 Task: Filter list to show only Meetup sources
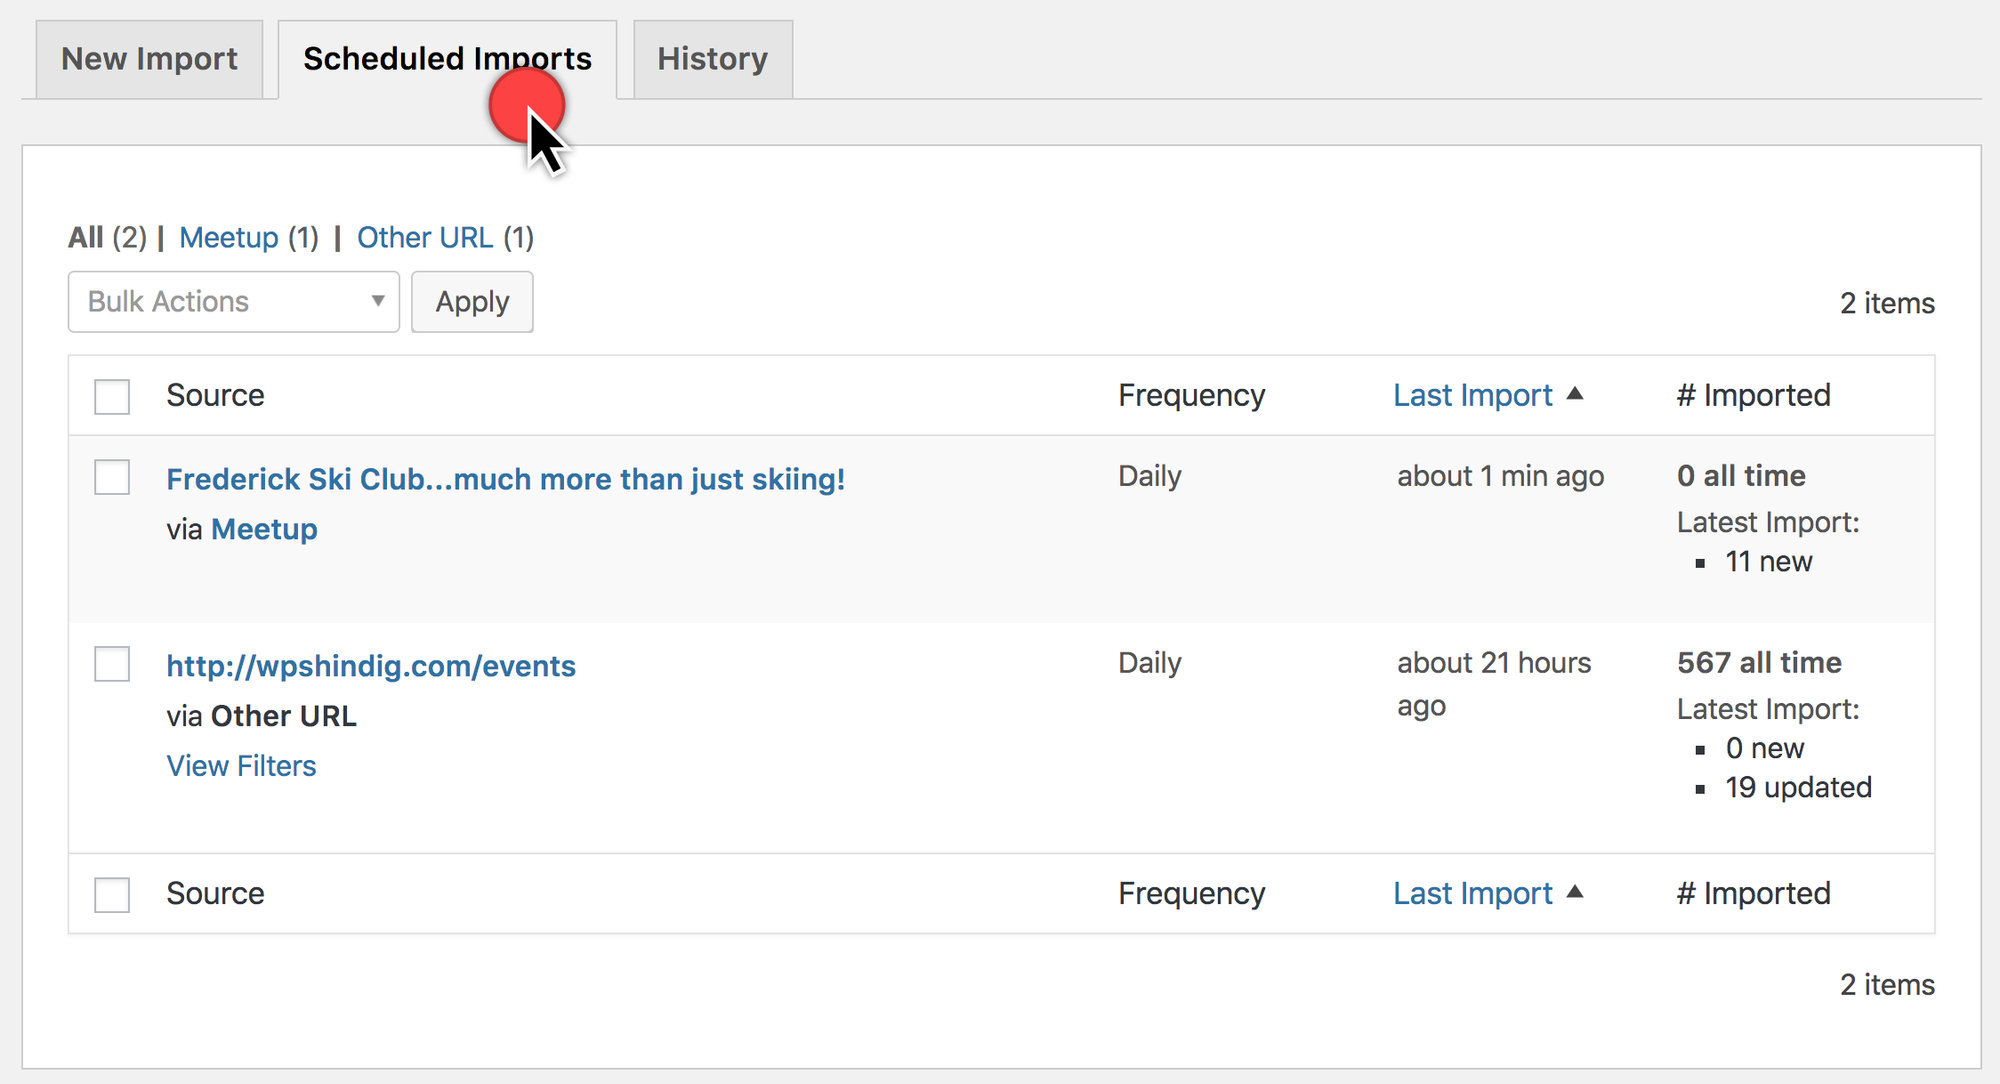tap(229, 237)
